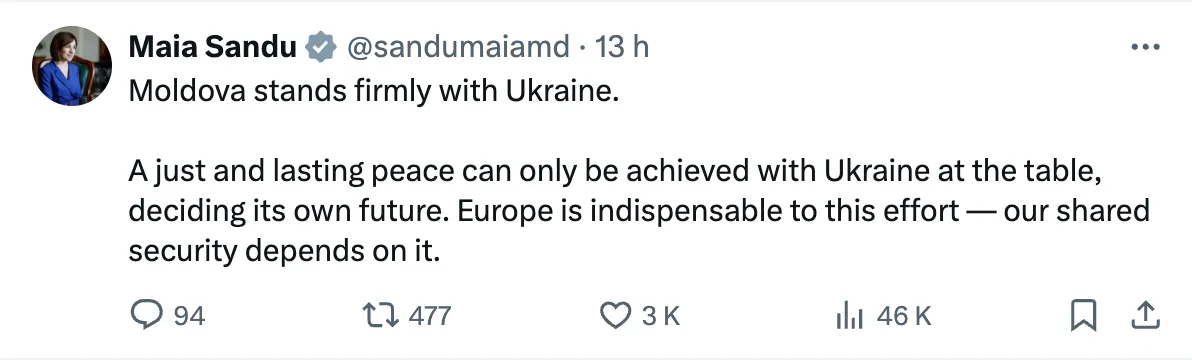Click the line starting "deciding its own future"

click(x=639, y=212)
